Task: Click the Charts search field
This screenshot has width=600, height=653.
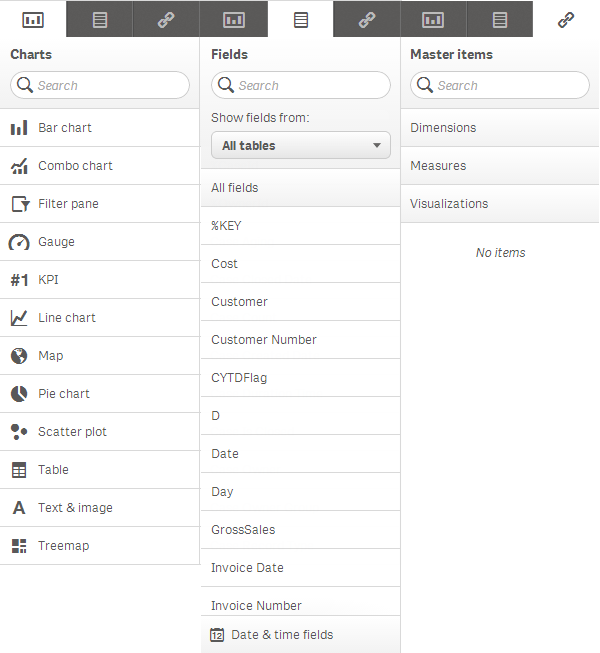Action: pos(110,86)
